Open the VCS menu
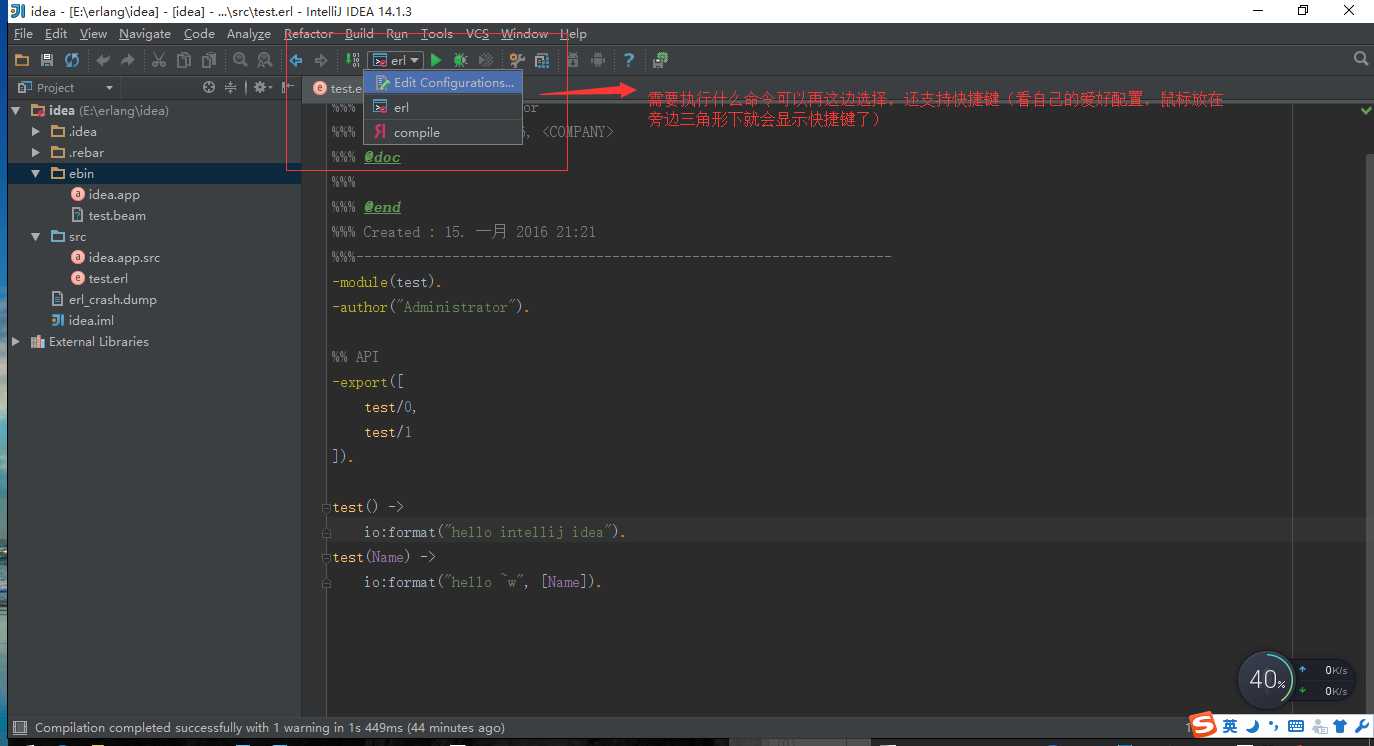The height and width of the screenshot is (746, 1374). tap(478, 33)
